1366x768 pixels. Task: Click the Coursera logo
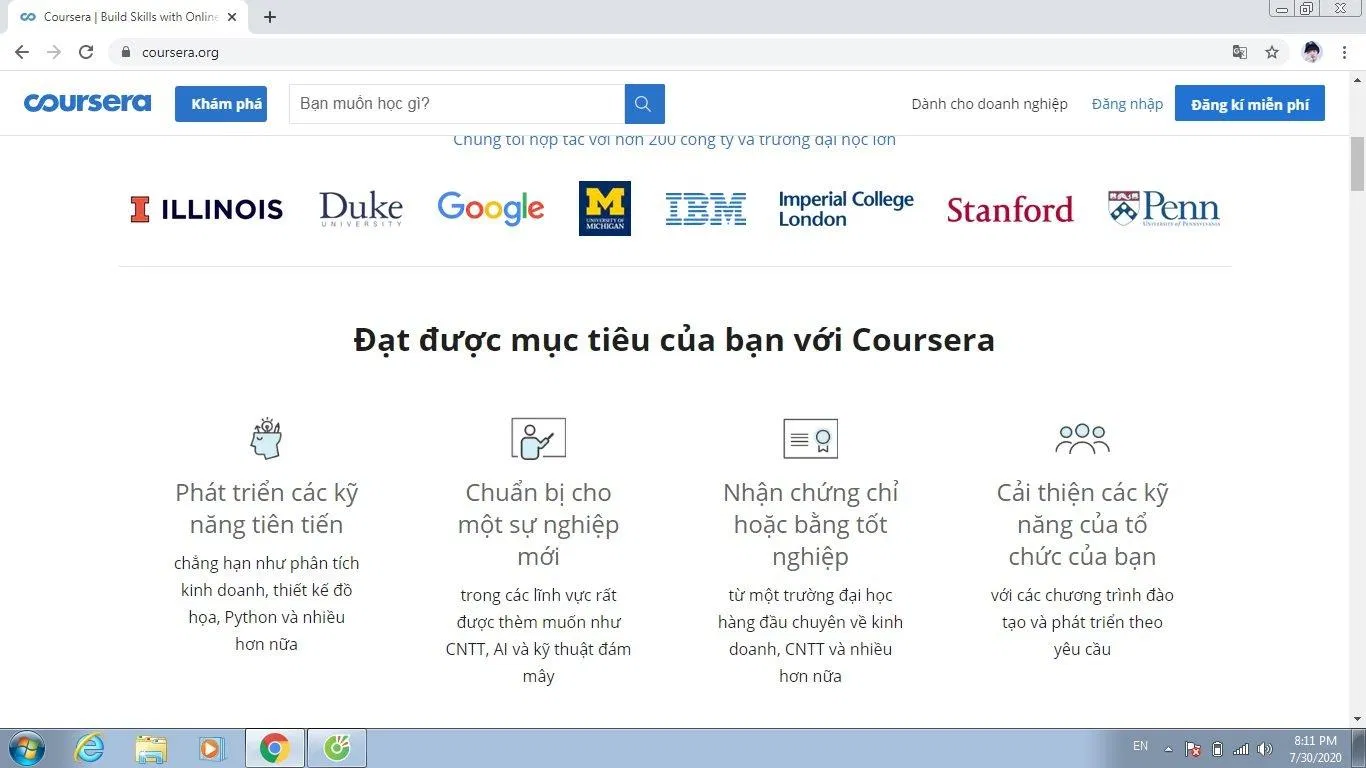[88, 103]
